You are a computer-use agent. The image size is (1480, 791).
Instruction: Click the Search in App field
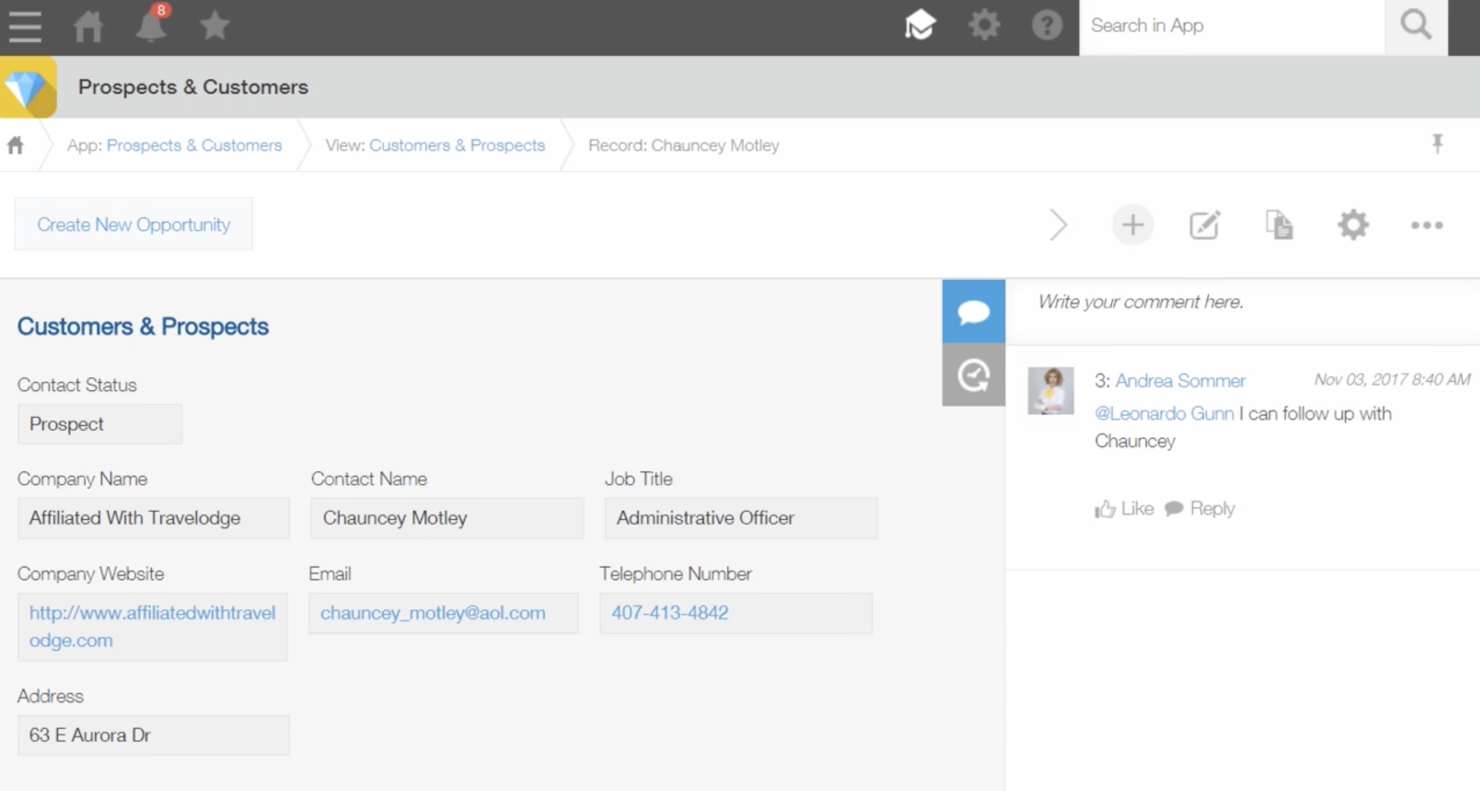pyautogui.click(x=1230, y=26)
